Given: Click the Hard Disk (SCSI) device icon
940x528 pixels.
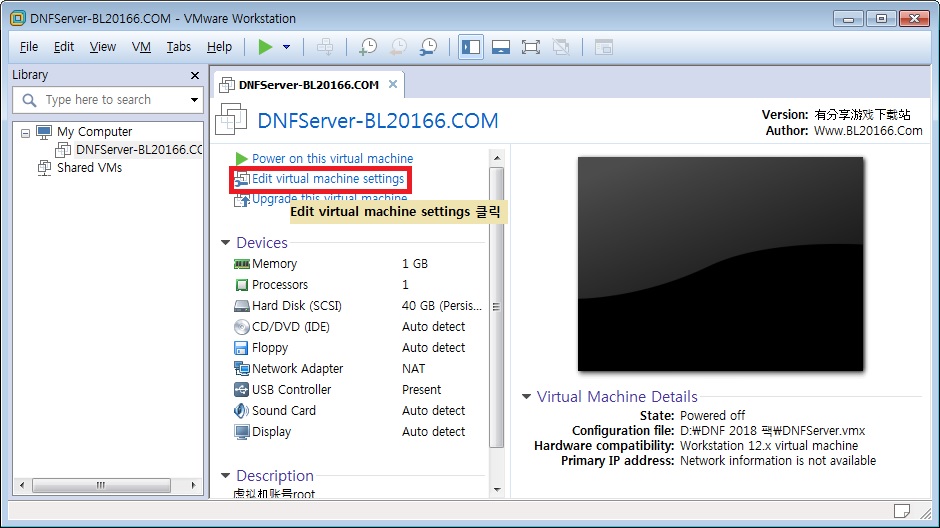Looking at the screenshot, I should tap(242, 306).
